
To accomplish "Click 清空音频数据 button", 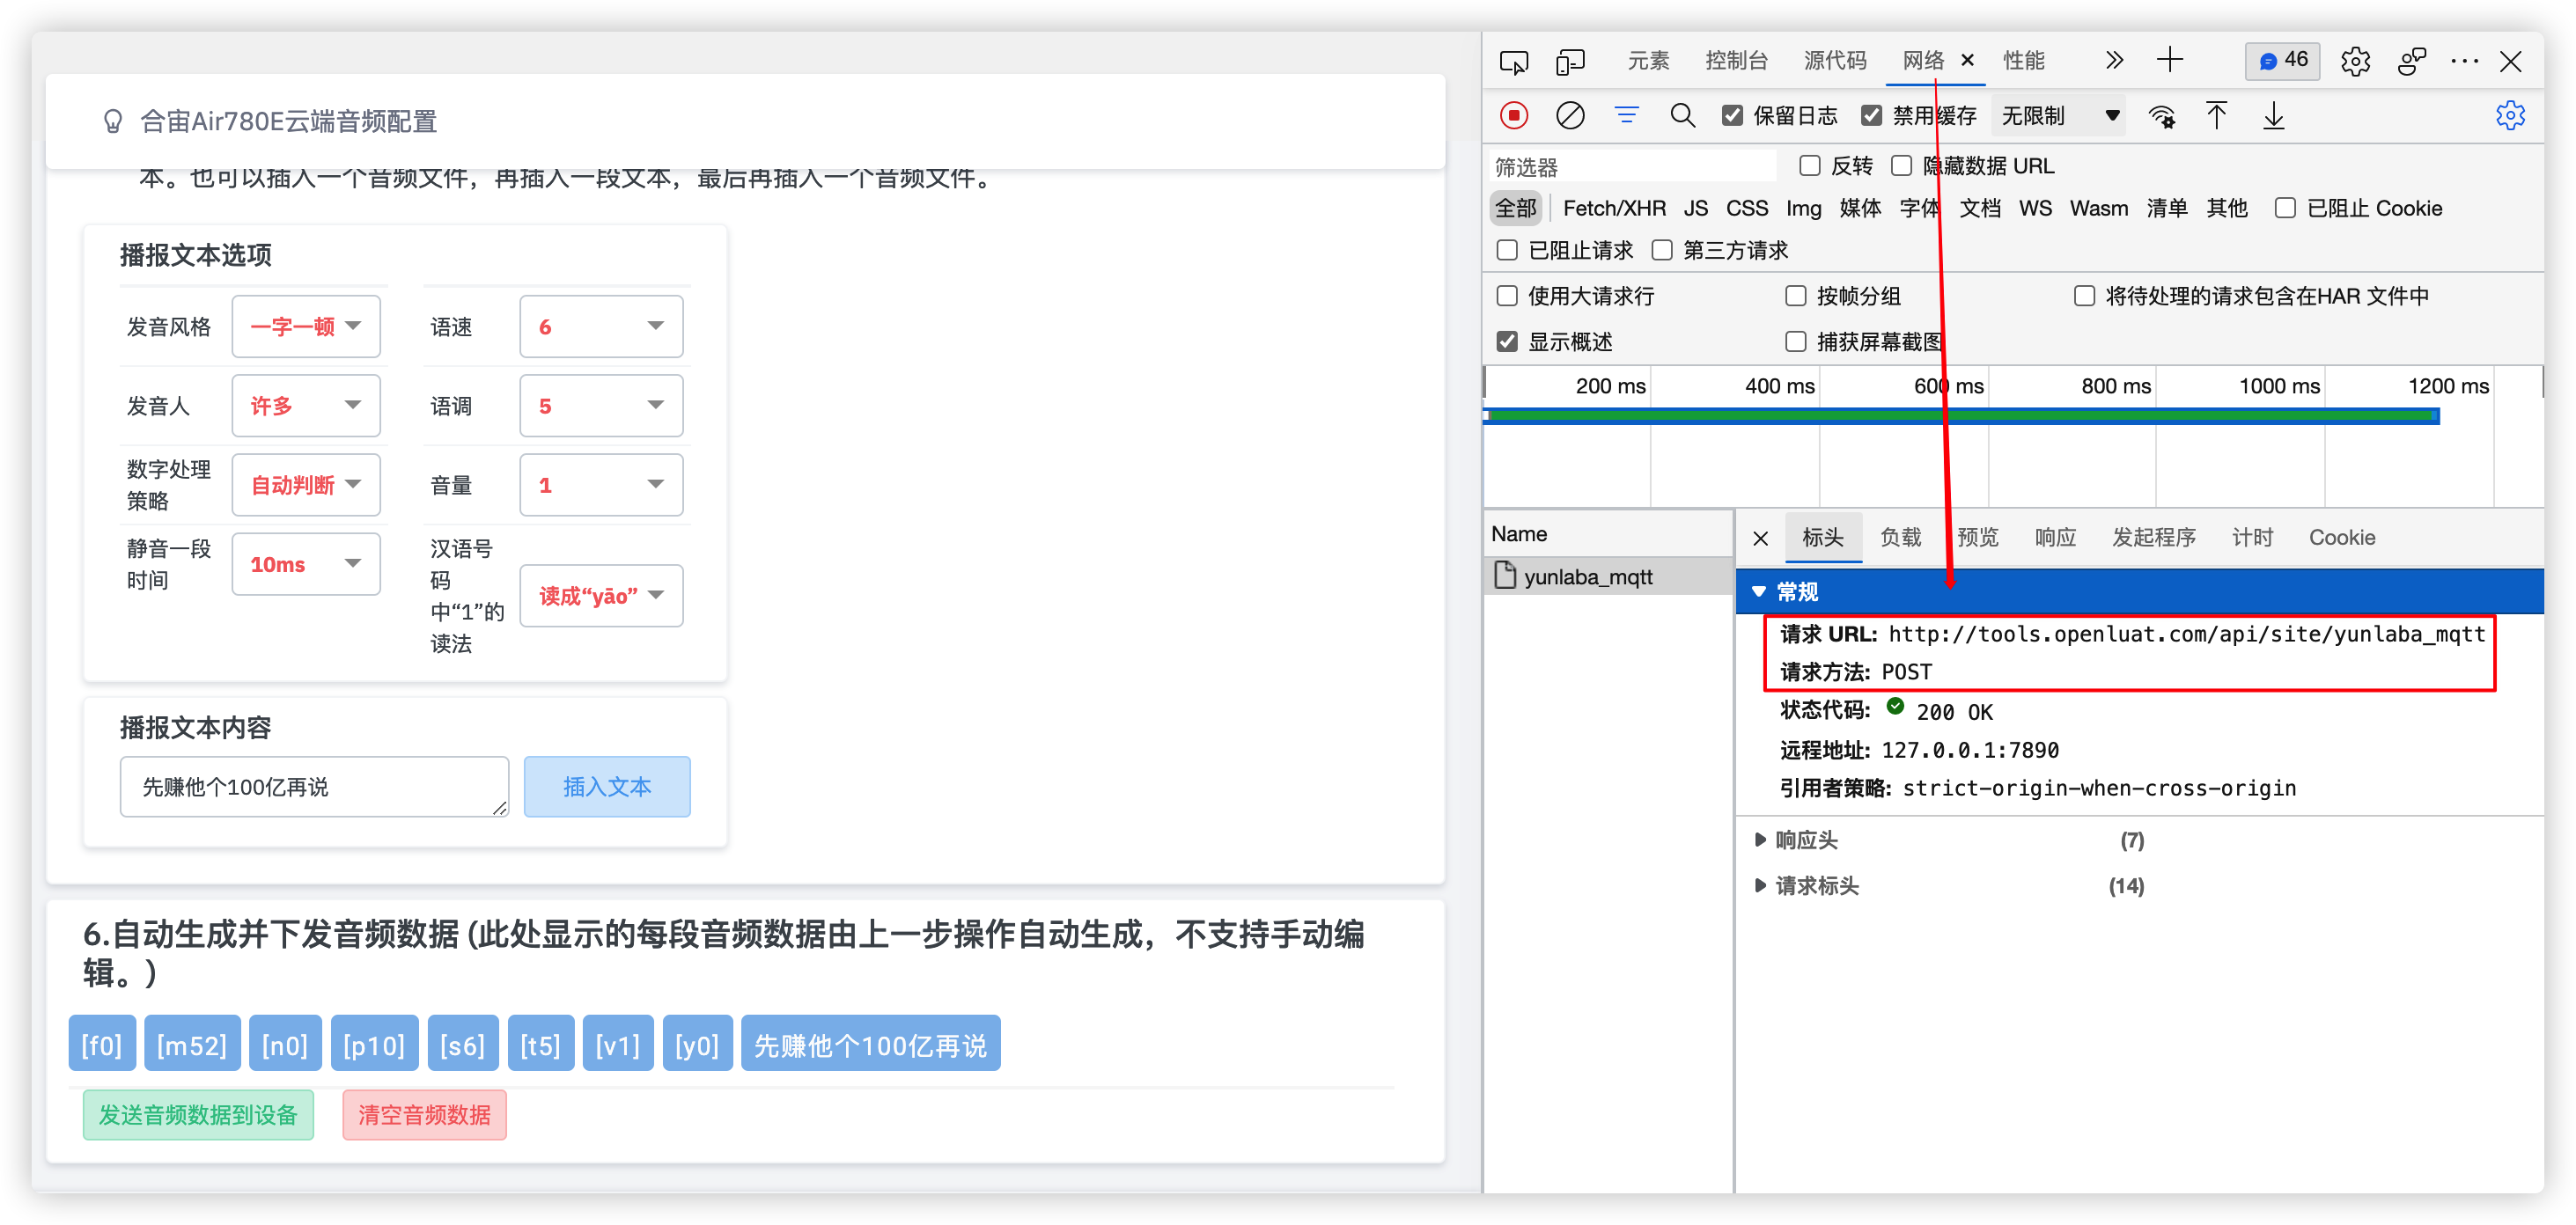I will pos(424,1114).
